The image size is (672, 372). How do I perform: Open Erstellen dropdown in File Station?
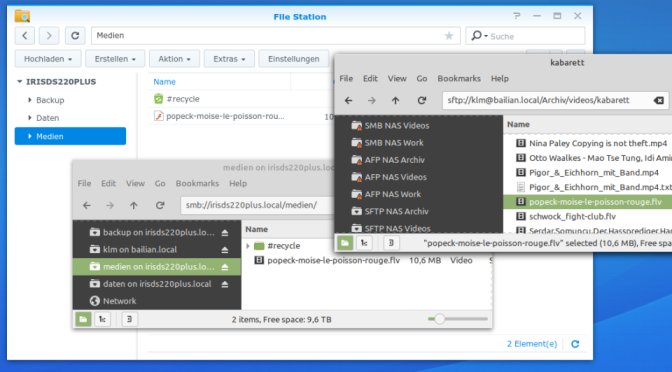[x=115, y=59]
